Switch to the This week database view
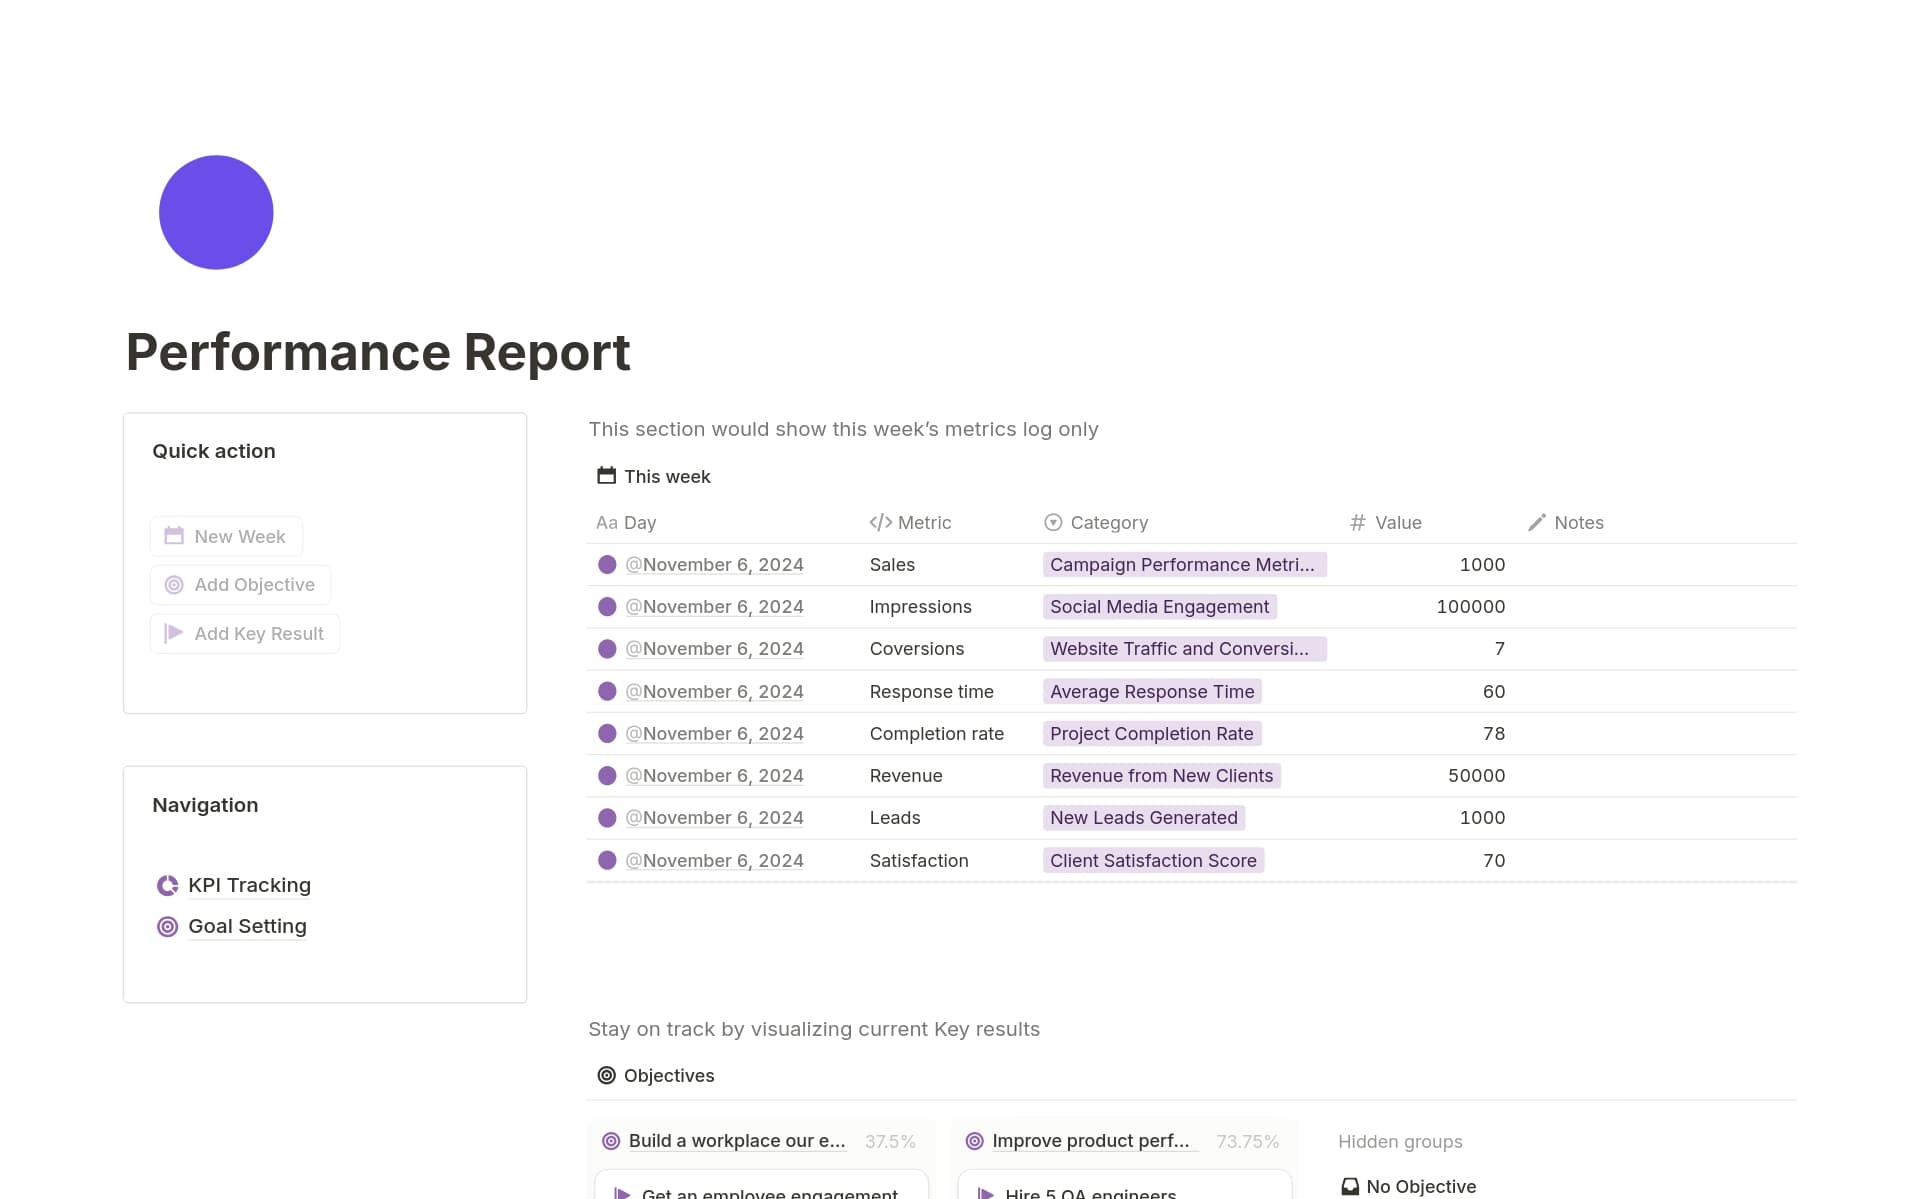This screenshot has height=1199, width=1920. (x=666, y=476)
